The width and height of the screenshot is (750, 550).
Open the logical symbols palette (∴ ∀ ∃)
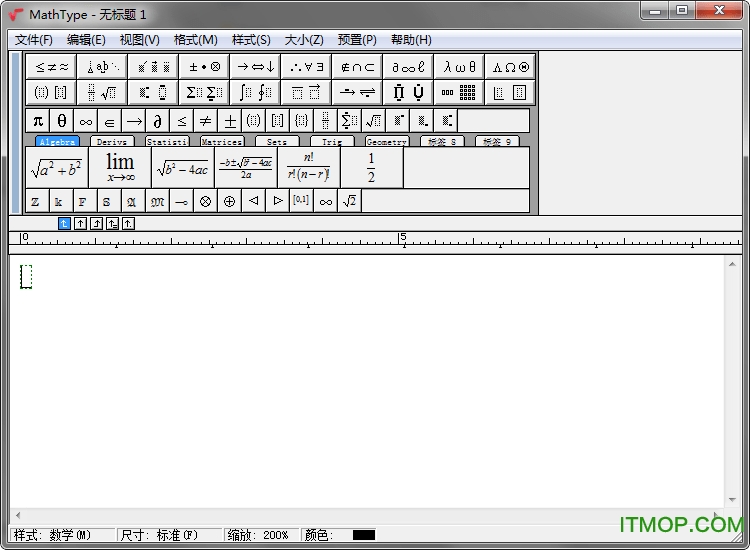click(307, 67)
